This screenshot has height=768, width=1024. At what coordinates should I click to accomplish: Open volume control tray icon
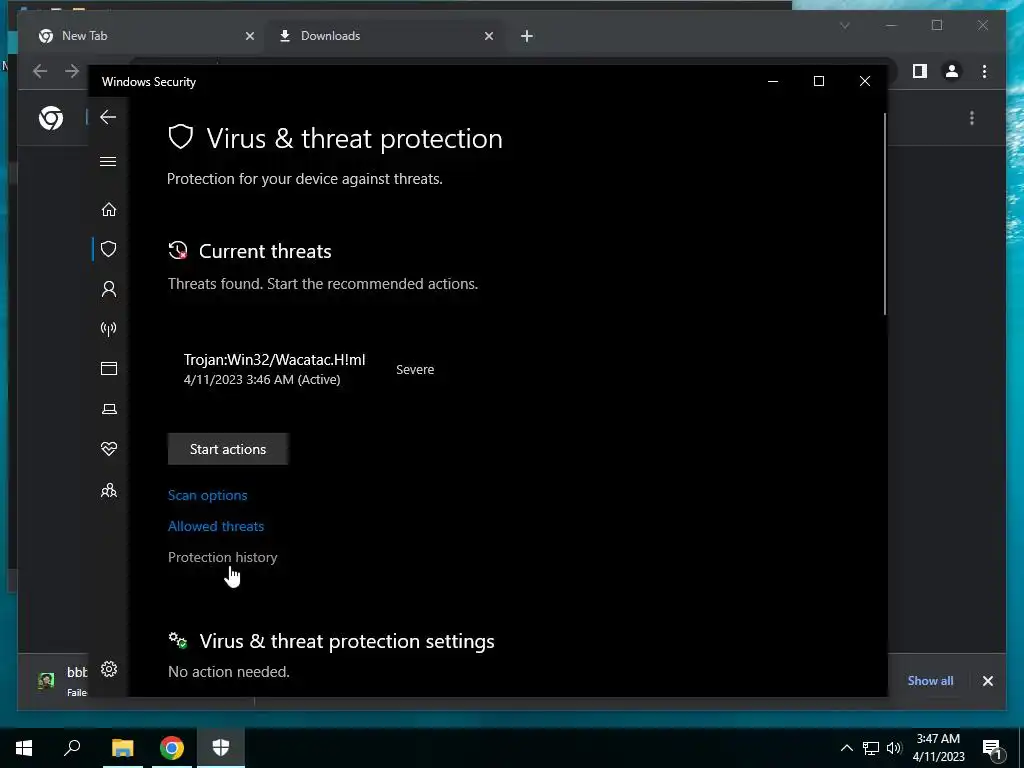pyautogui.click(x=894, y=748)
